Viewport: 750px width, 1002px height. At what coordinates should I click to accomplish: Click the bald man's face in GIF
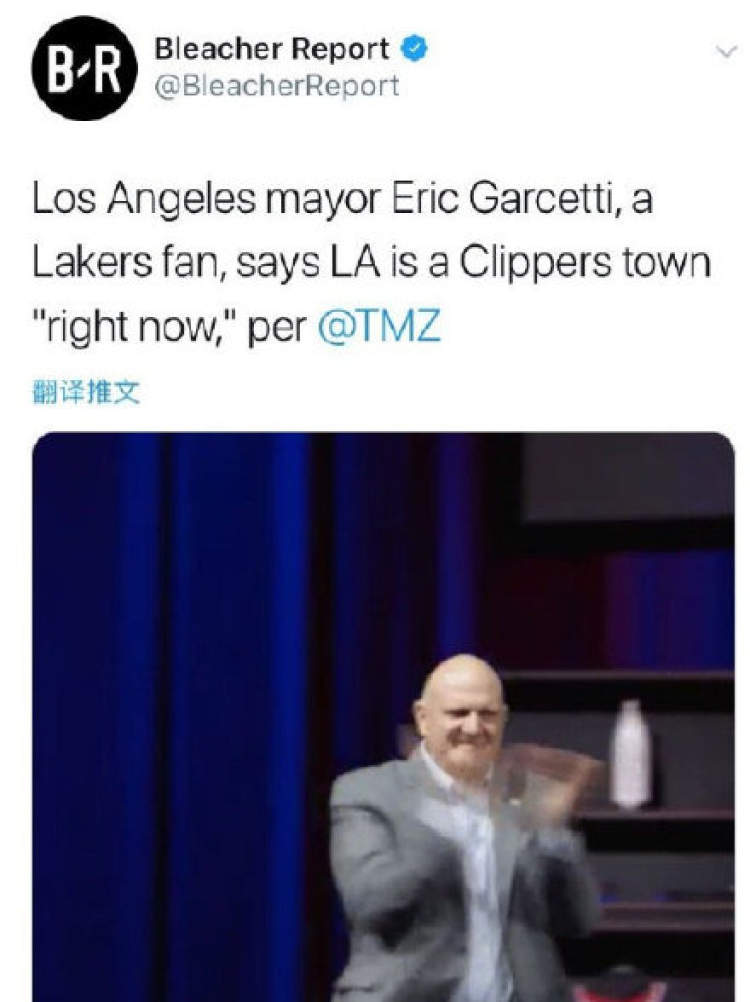click(x=461, y=711)
